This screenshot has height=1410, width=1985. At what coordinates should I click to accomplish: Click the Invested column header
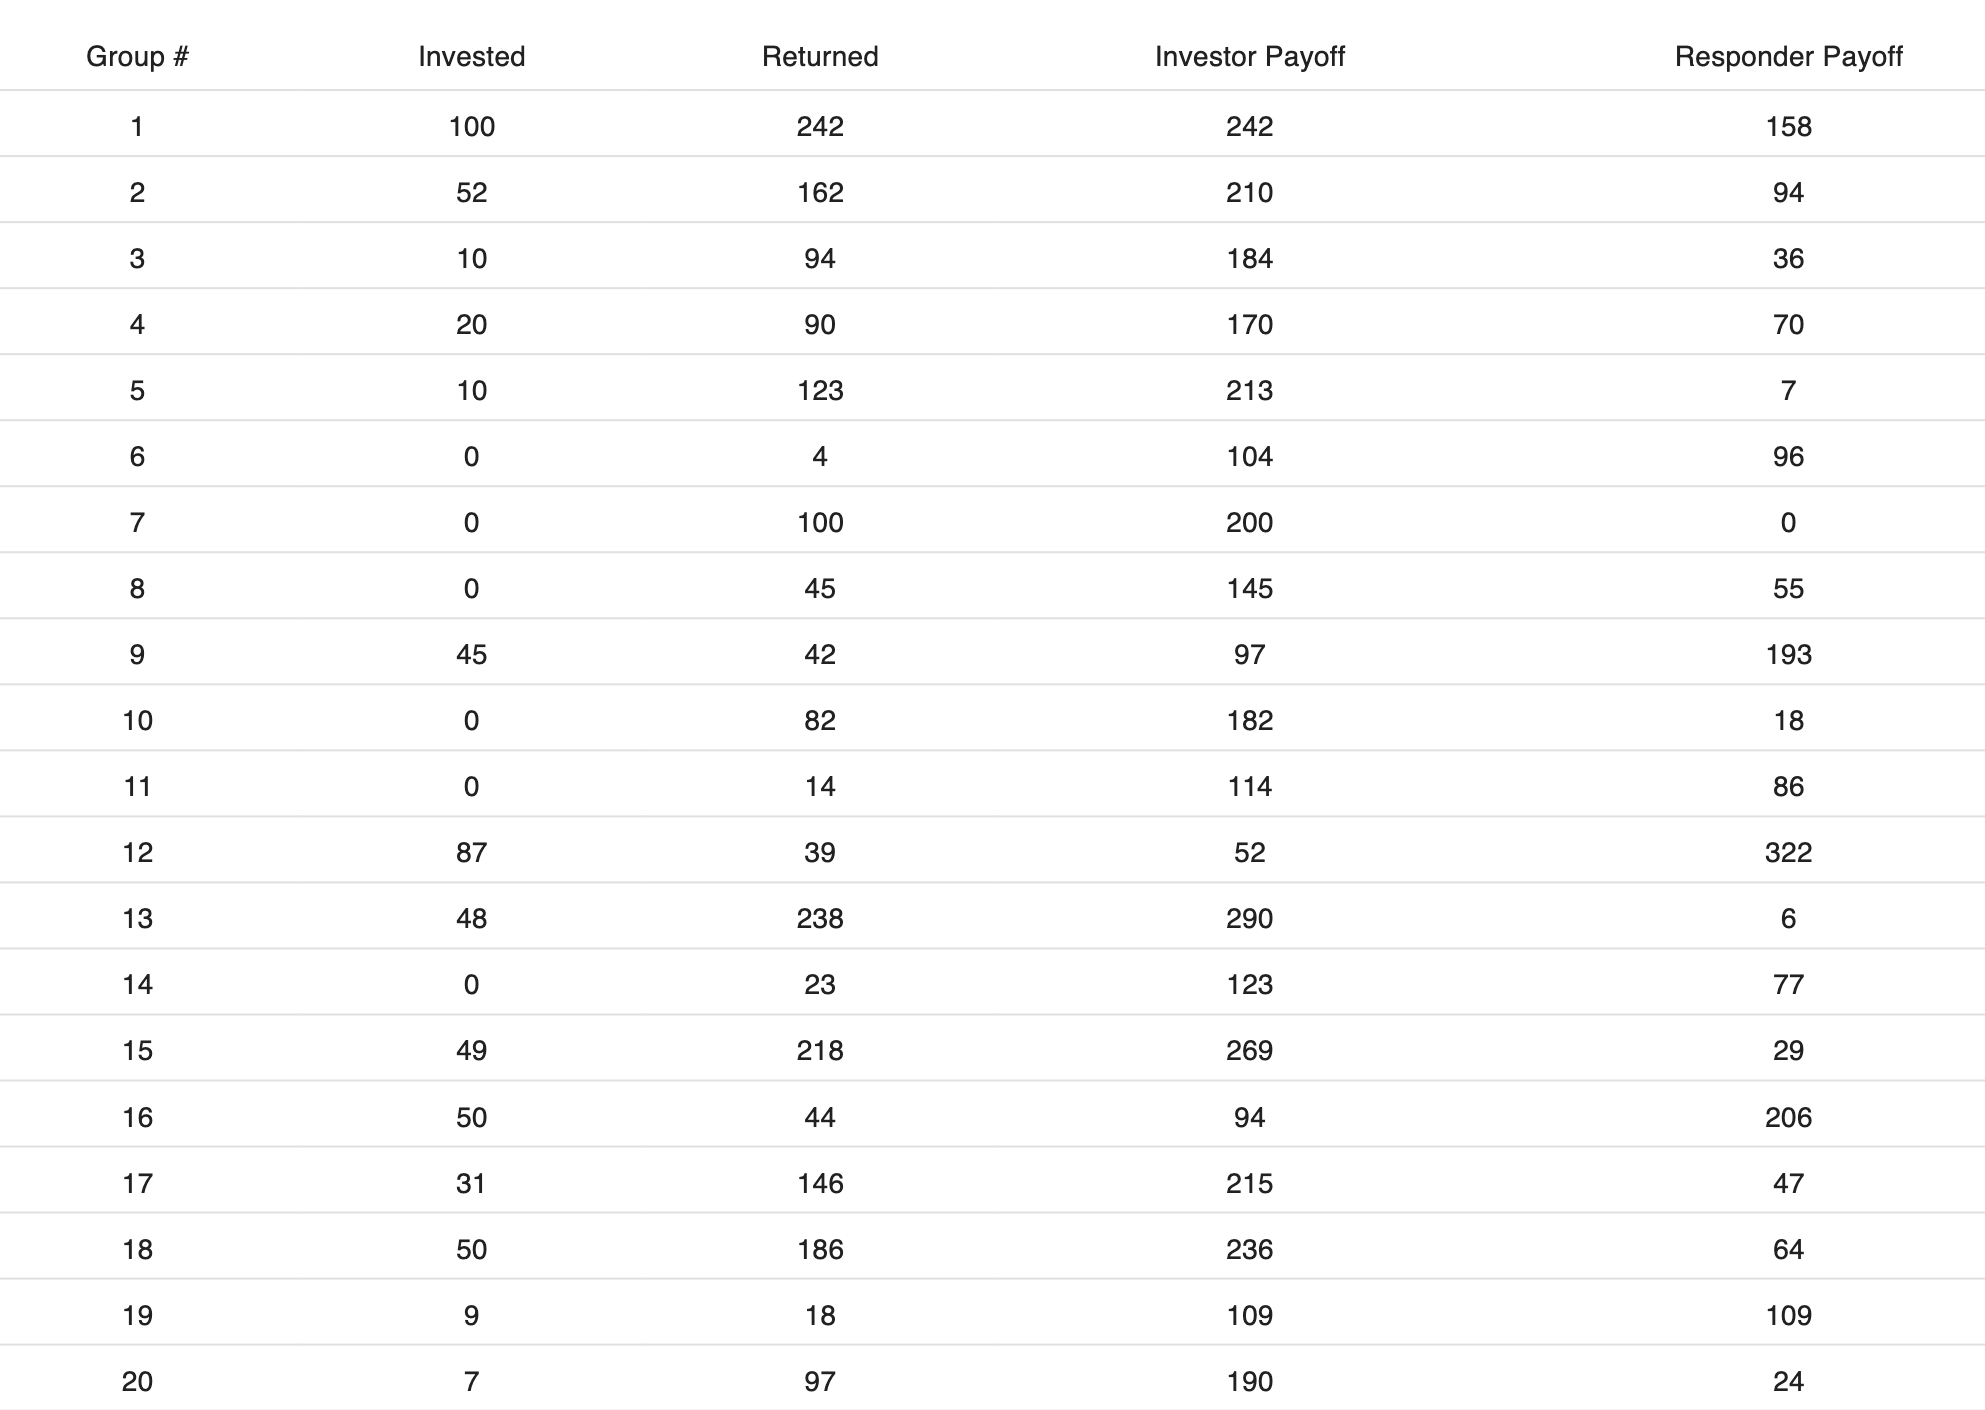click(471, 57)
